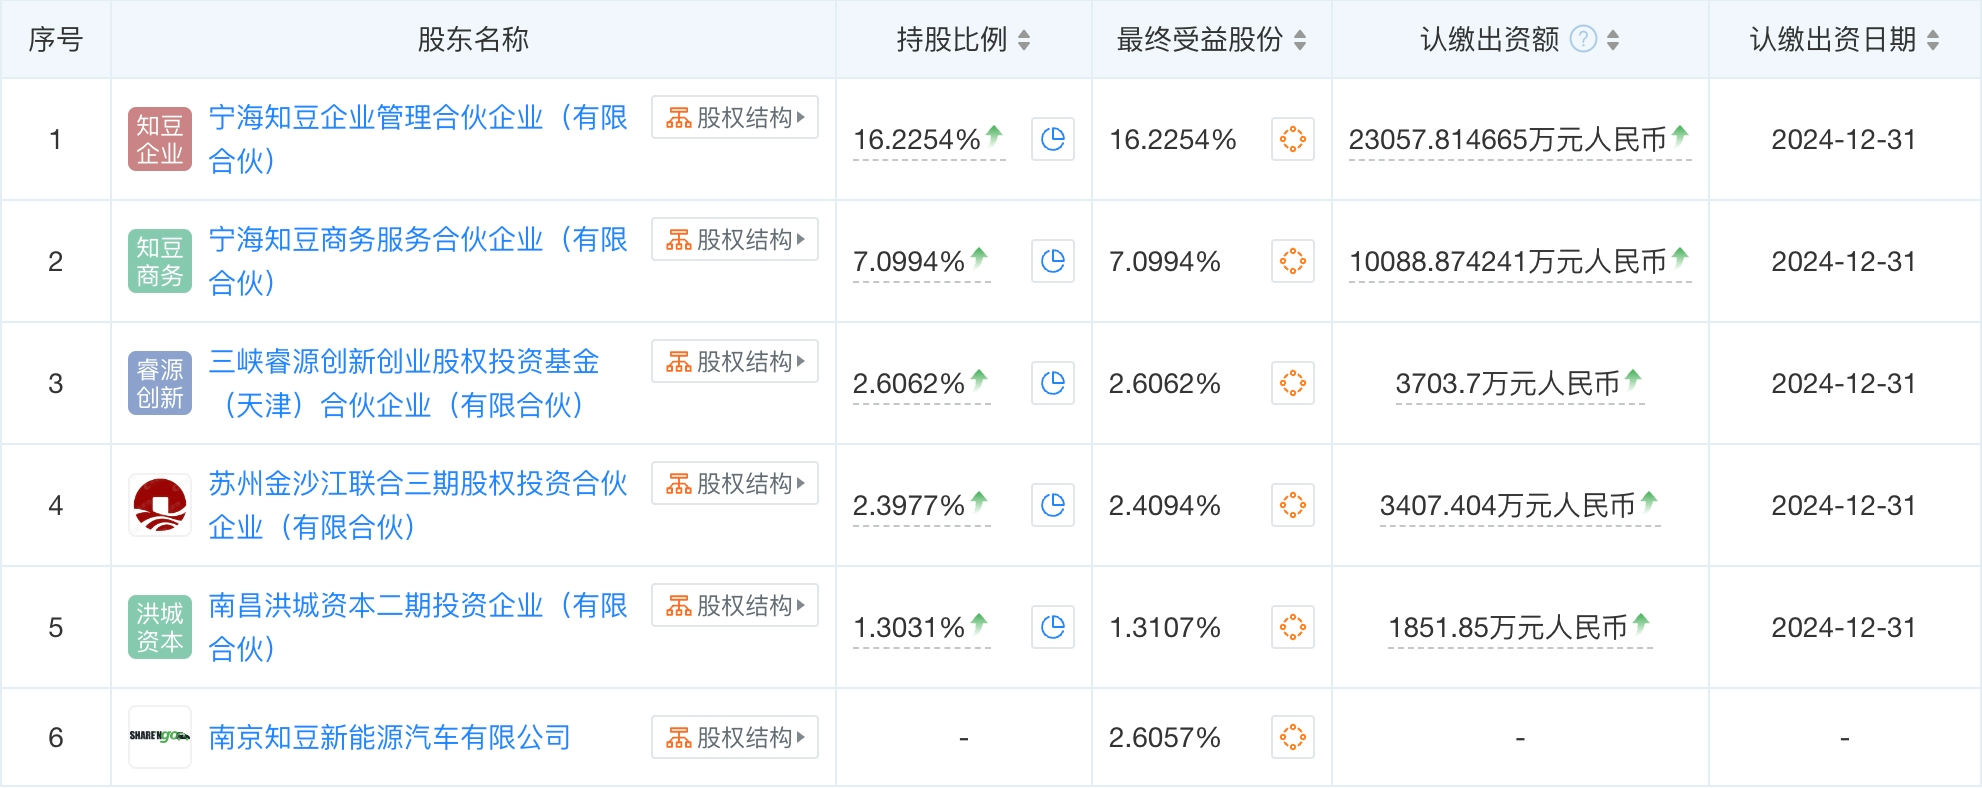Click beneficial share icon beside 1.3107%
This screenshot has width=1982, height=788.
[1293, 627]
